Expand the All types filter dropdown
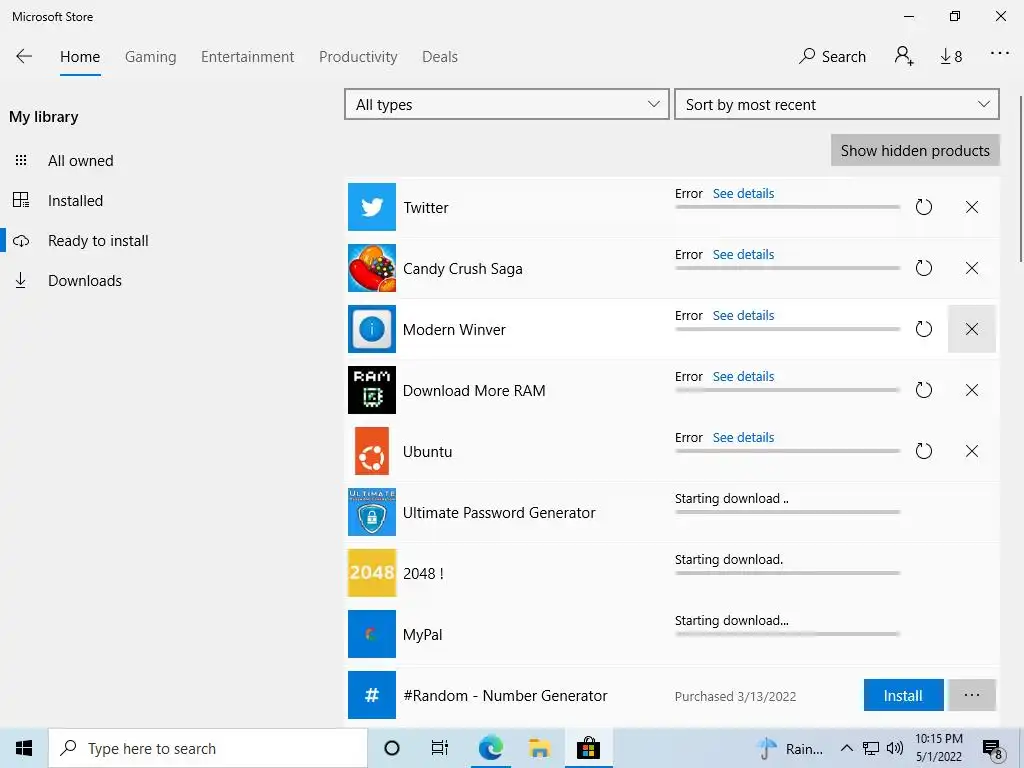 tap(507, 104)
